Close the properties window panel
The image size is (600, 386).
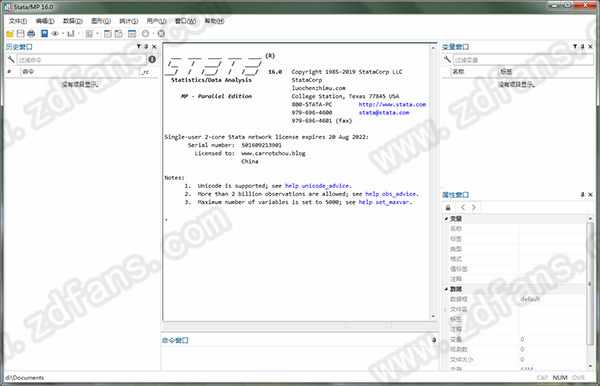click(x=590, y=195)
